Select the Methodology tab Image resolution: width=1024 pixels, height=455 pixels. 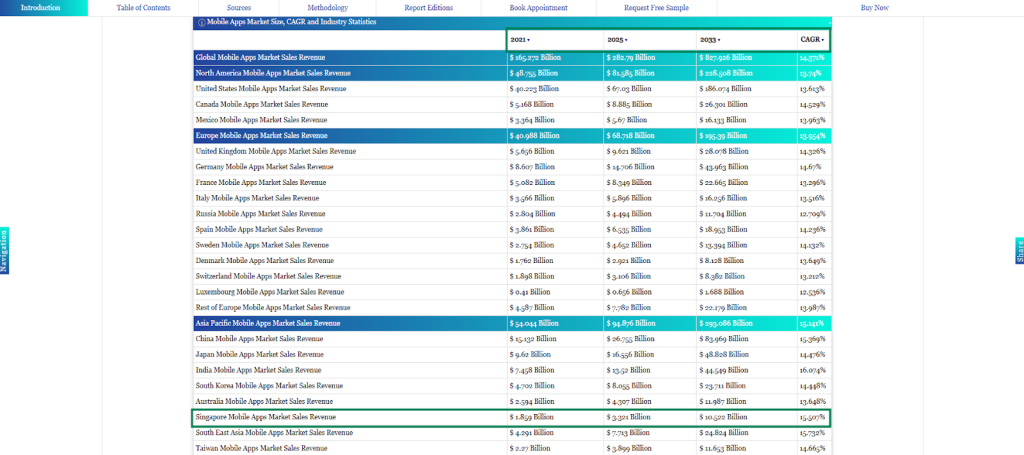coord(328,8)
